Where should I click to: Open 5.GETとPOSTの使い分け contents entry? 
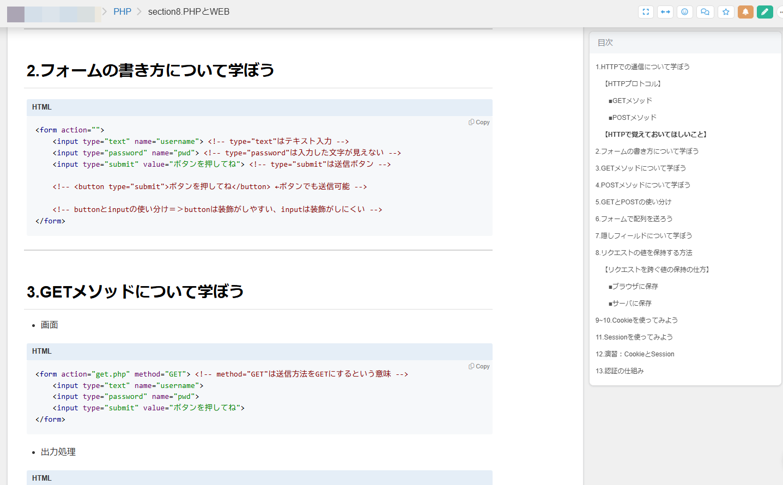tap(633, 202)
